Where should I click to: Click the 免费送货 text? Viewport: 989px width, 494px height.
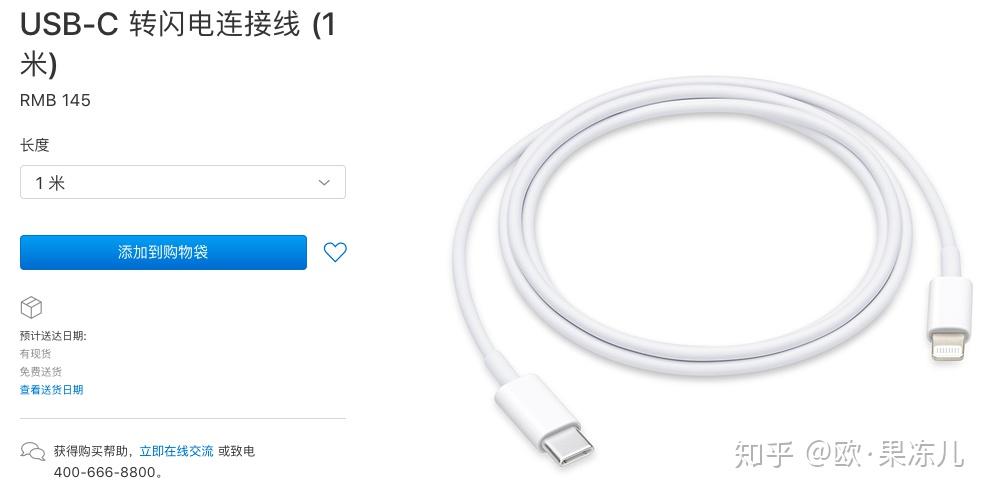[x=41, y=372]
